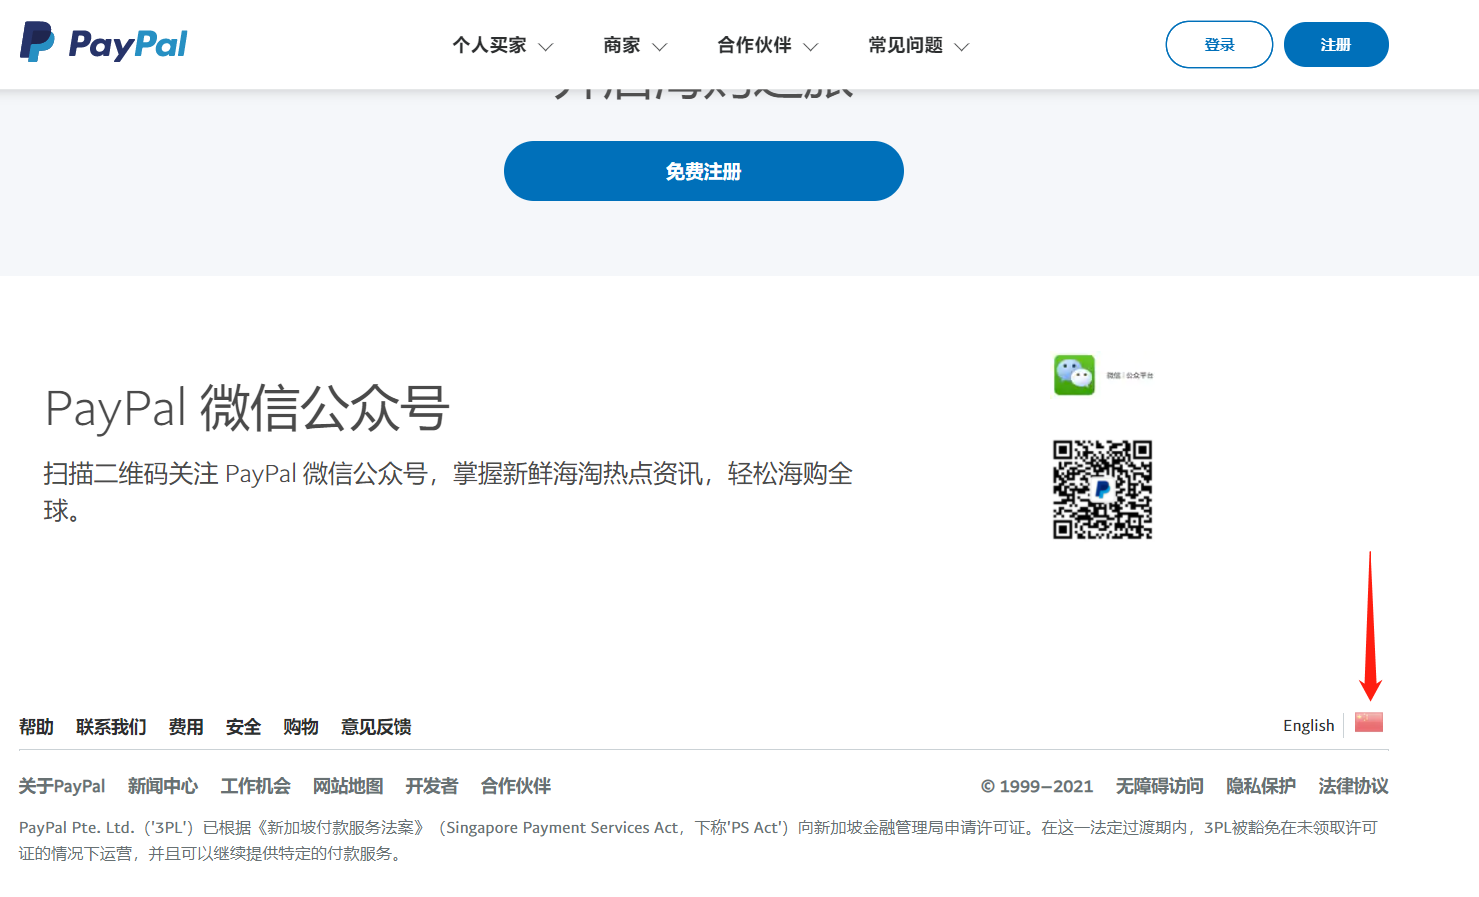Click the PayPal WeChat QR code
1479x897 pixels.
[x=1102, y=490]
